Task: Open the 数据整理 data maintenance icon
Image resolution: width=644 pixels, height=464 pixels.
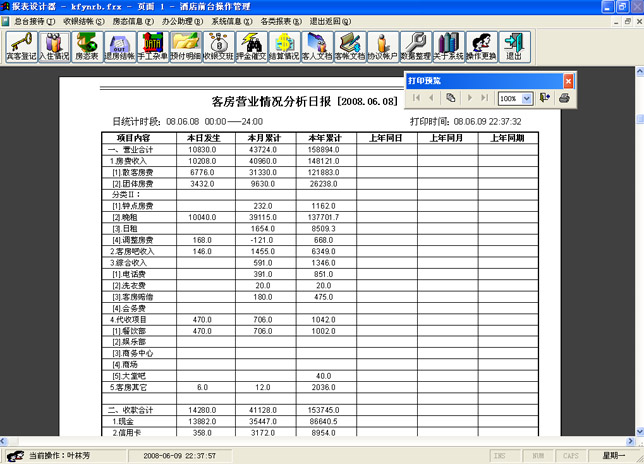Action: [x=416, y=46]
